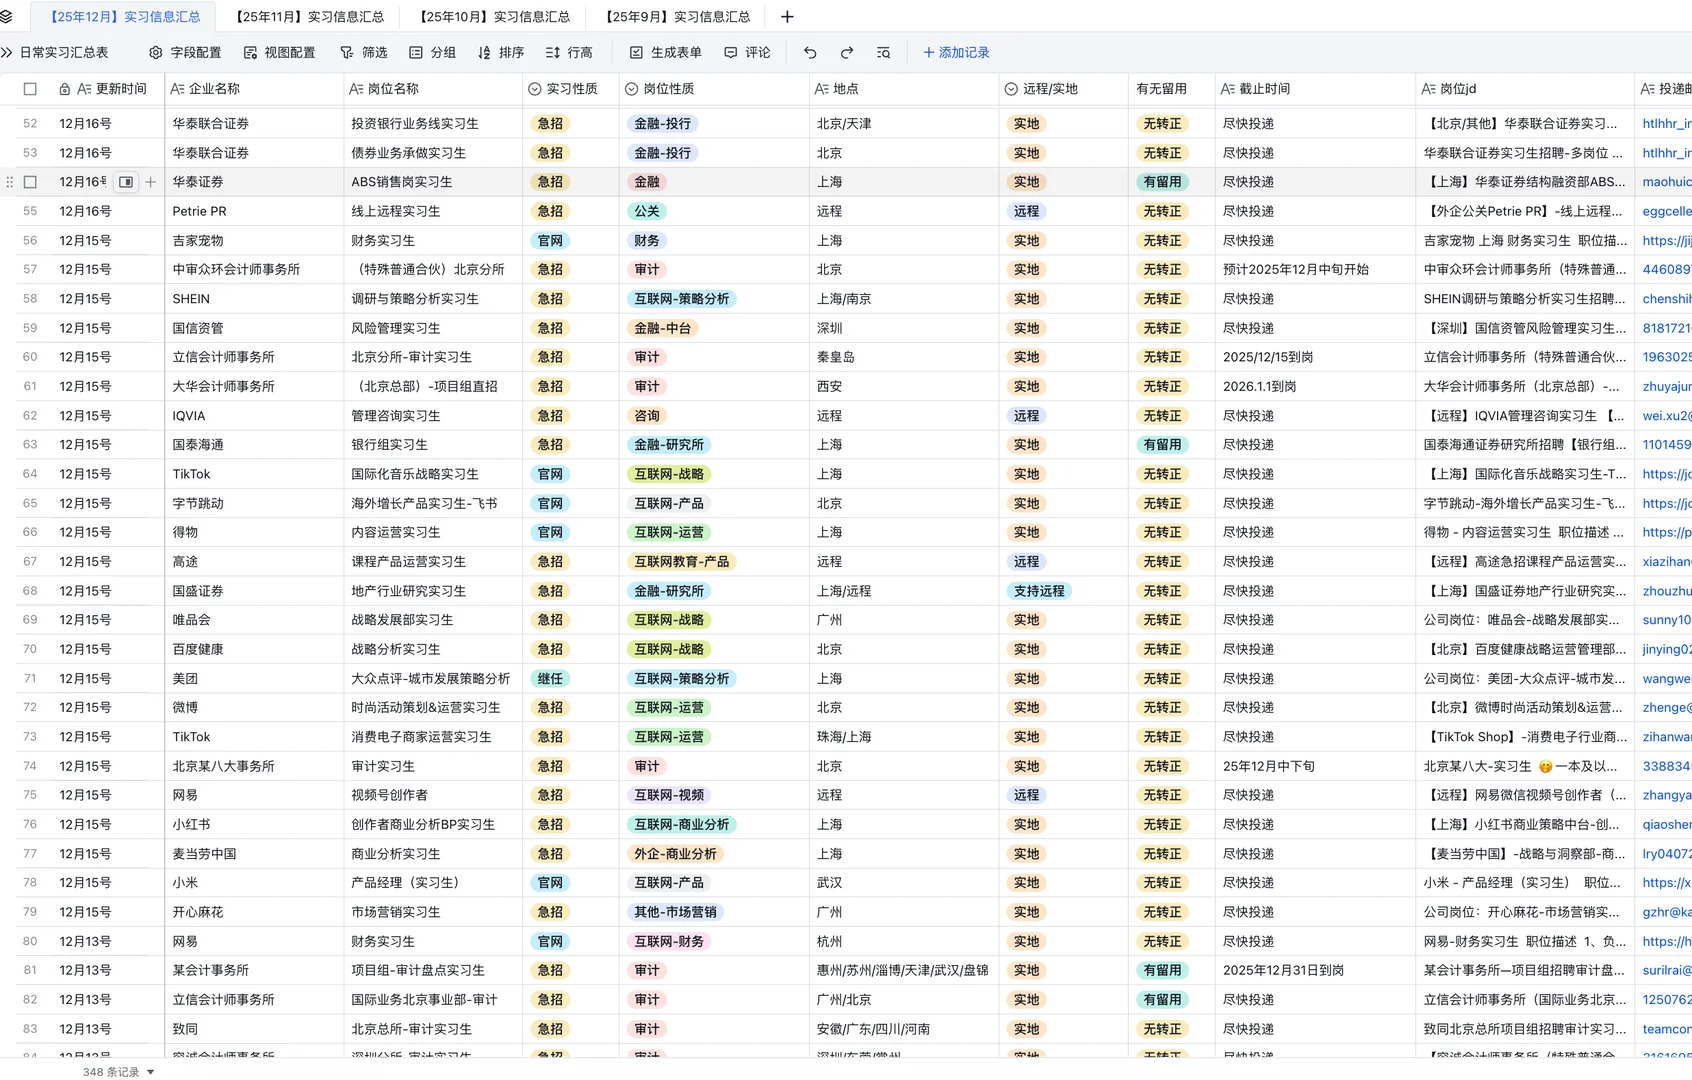Click the 有留用 tag in 国泰海通 row
Image resolution: width=1692 pixels, height=1080 pixels.
pos(1162,445)
